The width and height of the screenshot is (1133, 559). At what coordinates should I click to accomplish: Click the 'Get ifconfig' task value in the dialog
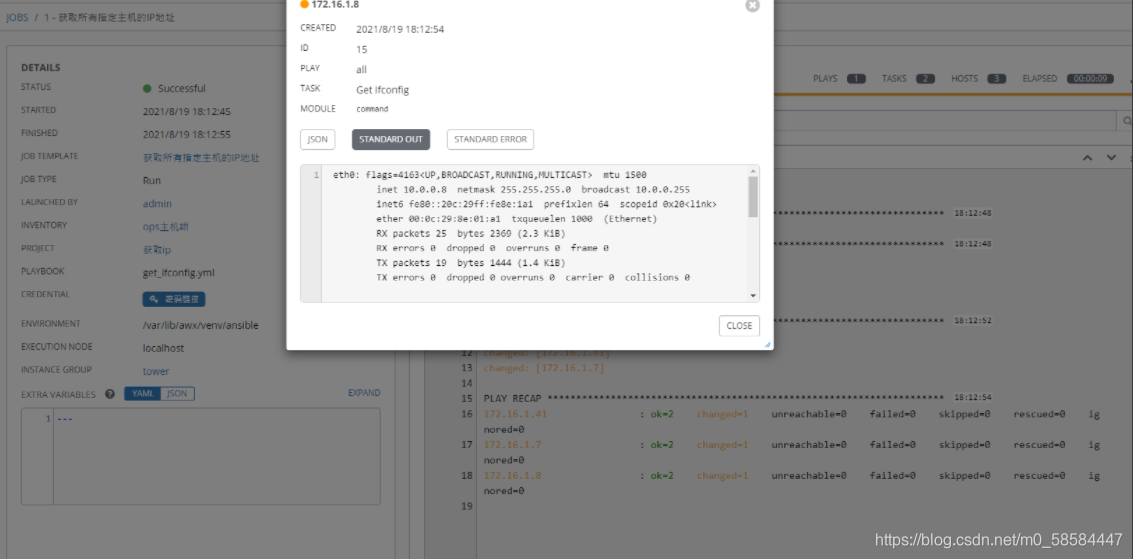tap(383, 90)
